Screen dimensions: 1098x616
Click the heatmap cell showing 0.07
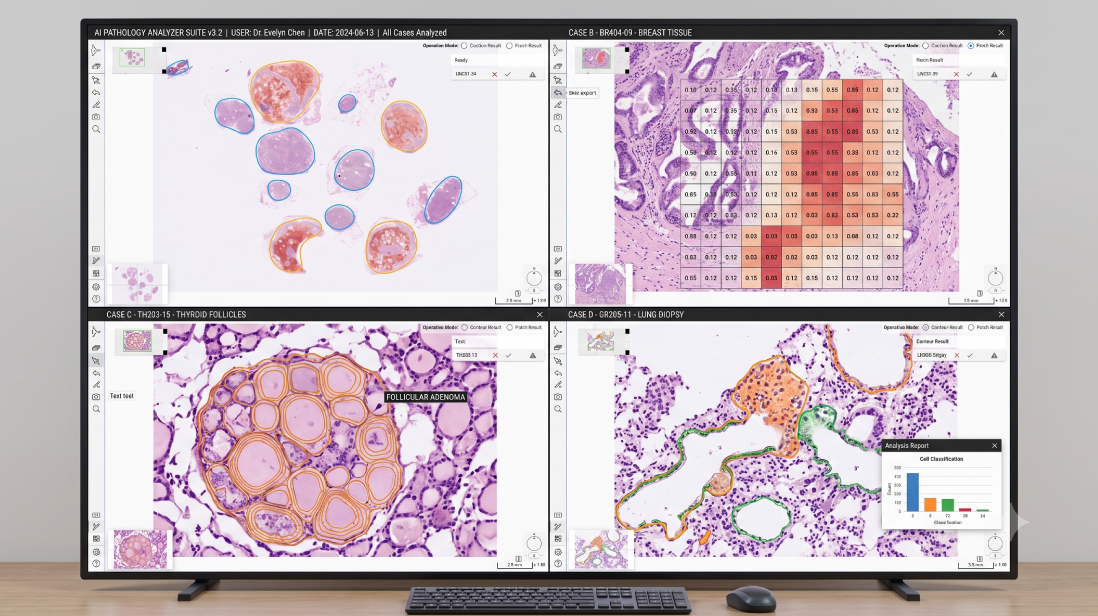[690, 111]
